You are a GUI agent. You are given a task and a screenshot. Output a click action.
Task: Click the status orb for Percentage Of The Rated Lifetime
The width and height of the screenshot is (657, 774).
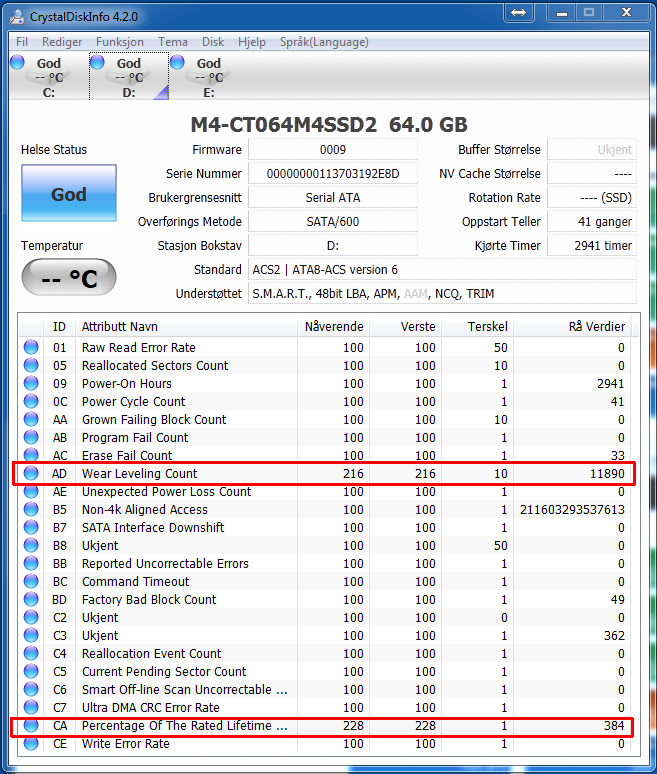pos(31,725)
